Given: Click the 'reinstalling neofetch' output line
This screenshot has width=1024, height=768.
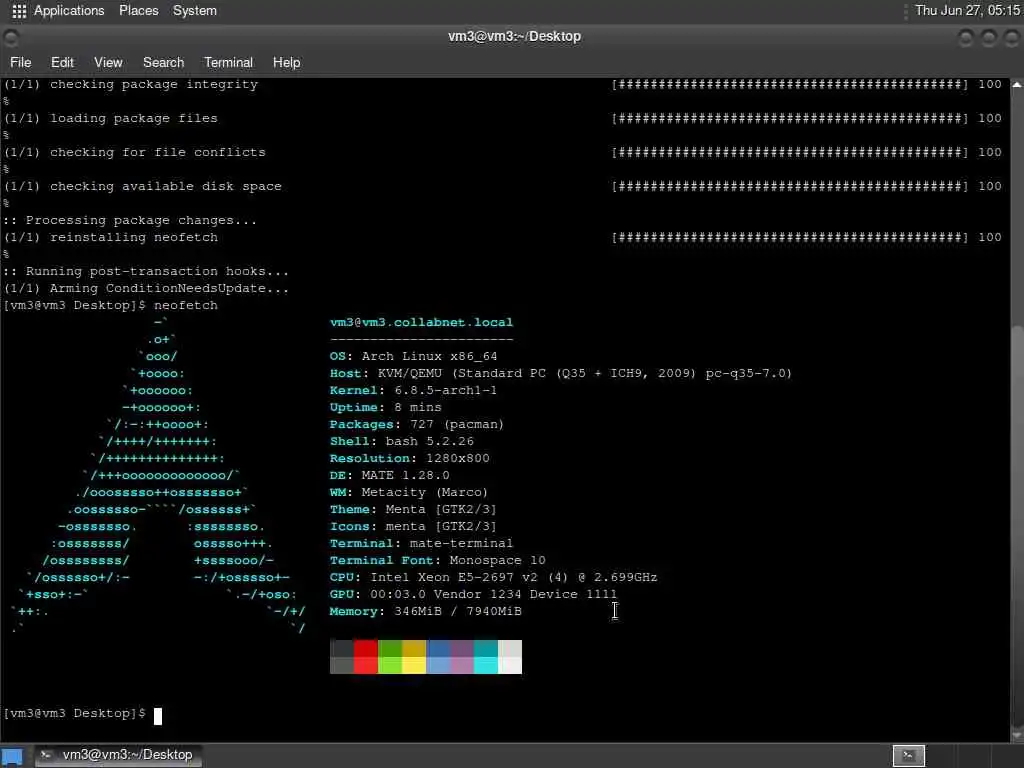Looking at the screenshot, I should (x=111, y=238).
